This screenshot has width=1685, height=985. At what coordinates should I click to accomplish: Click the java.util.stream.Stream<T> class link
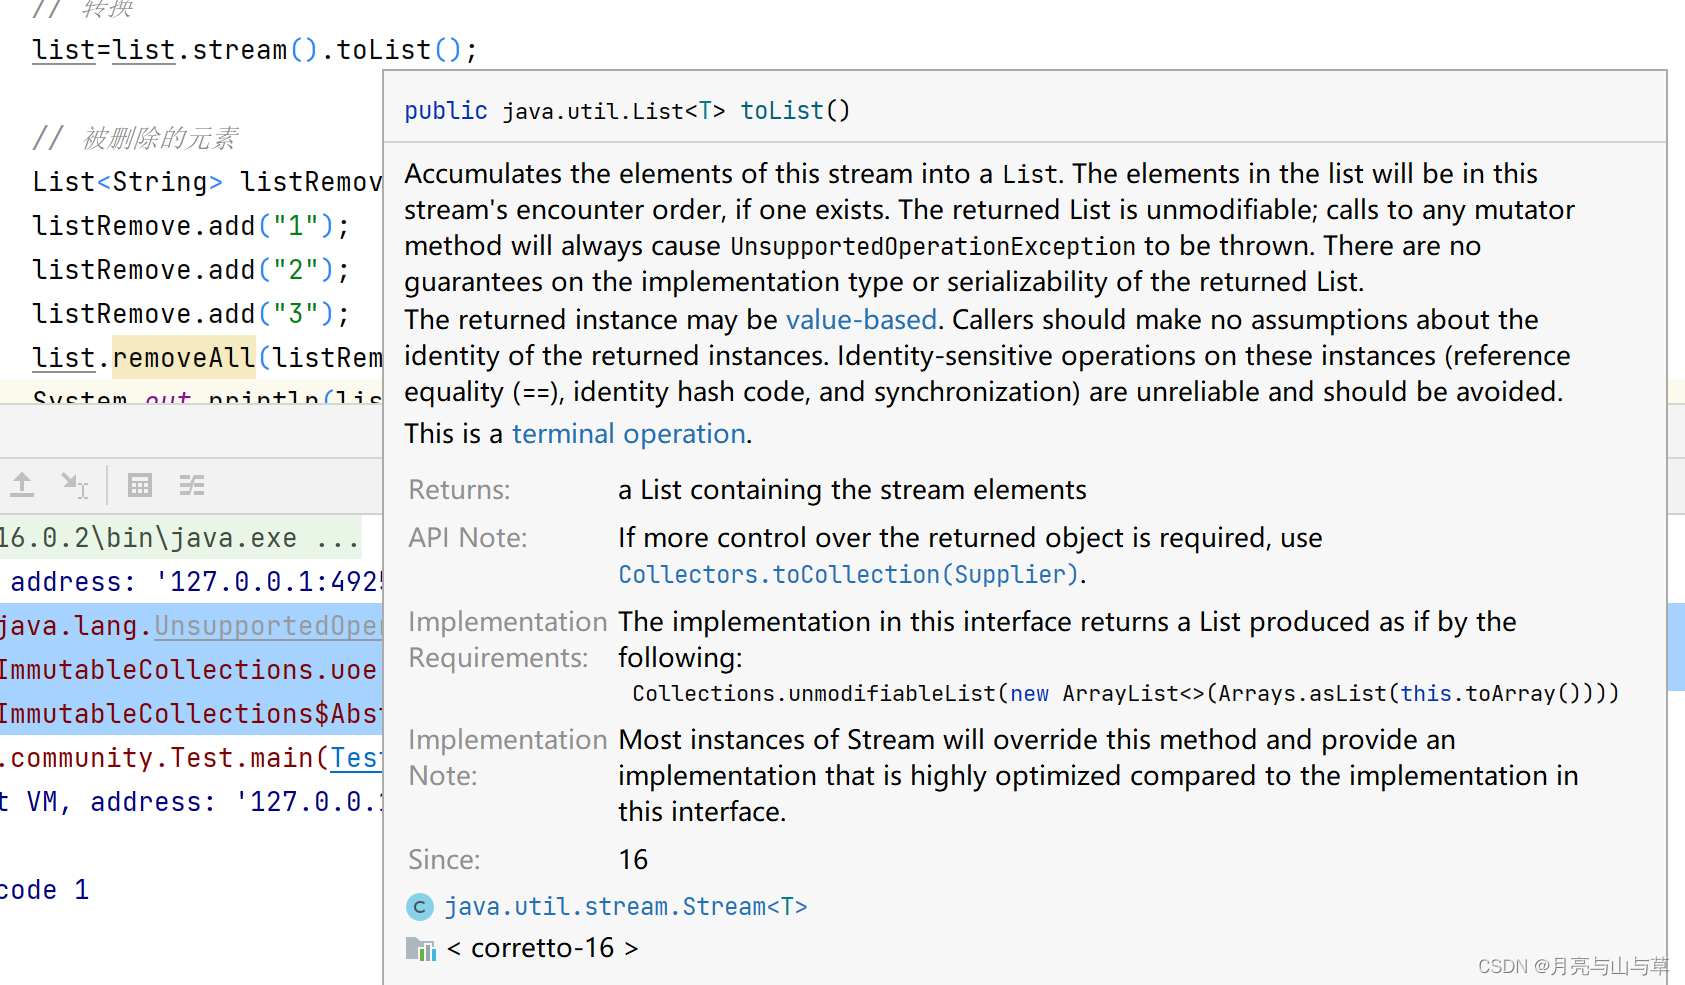point(626,906)
